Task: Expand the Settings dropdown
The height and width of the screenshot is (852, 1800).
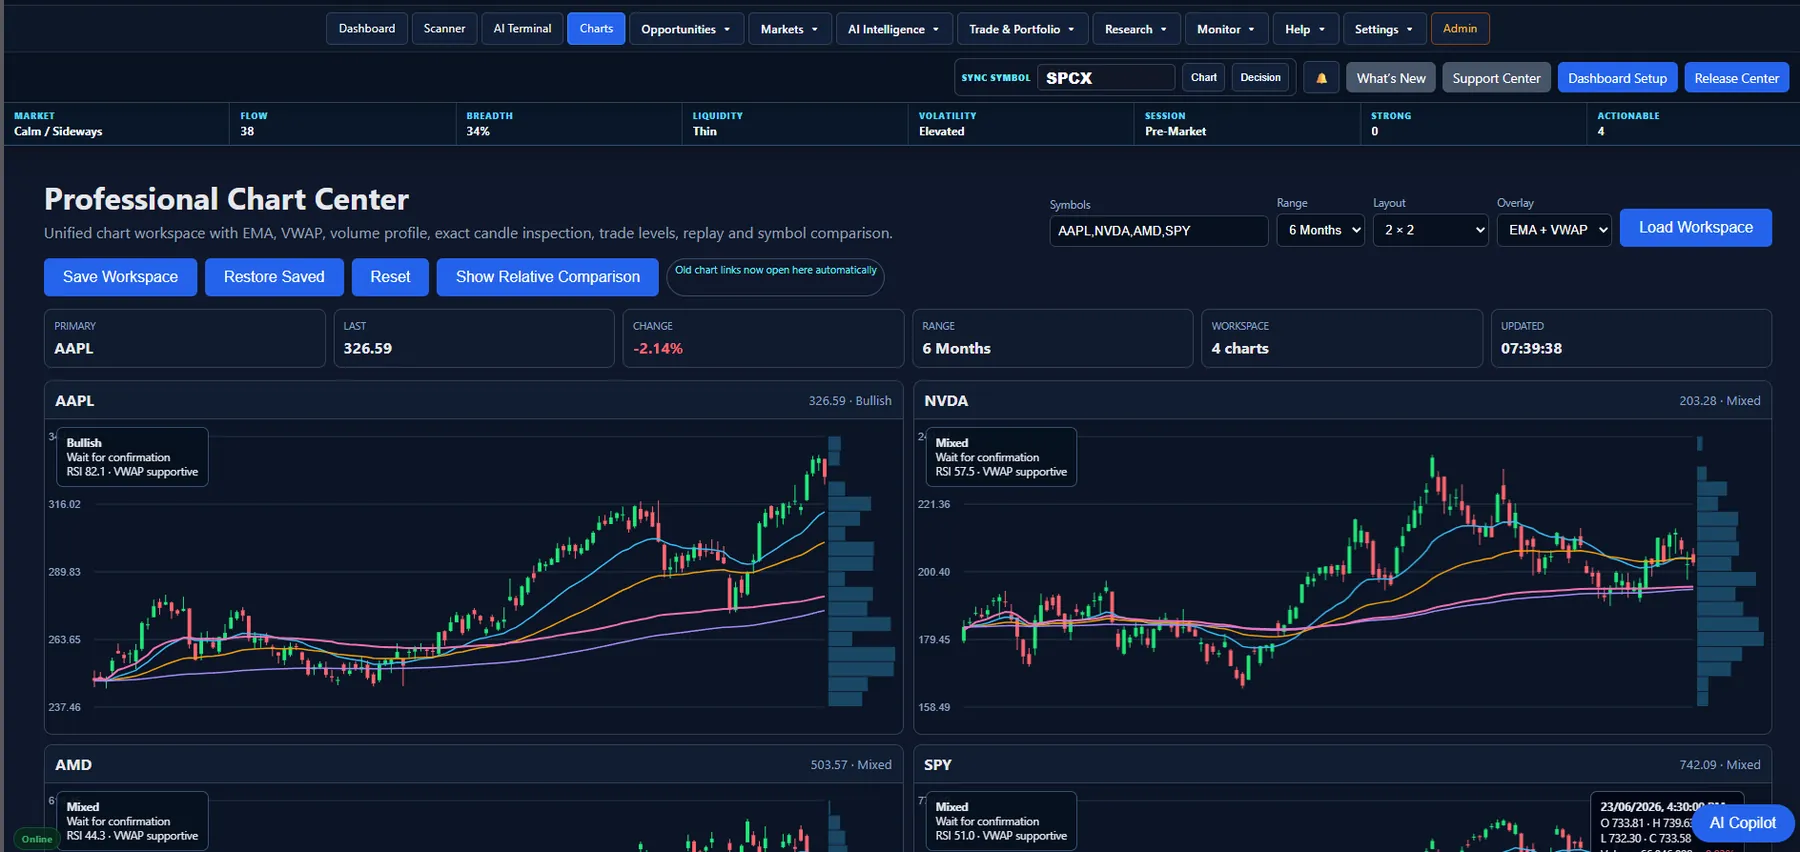Action: (1384, 29)
